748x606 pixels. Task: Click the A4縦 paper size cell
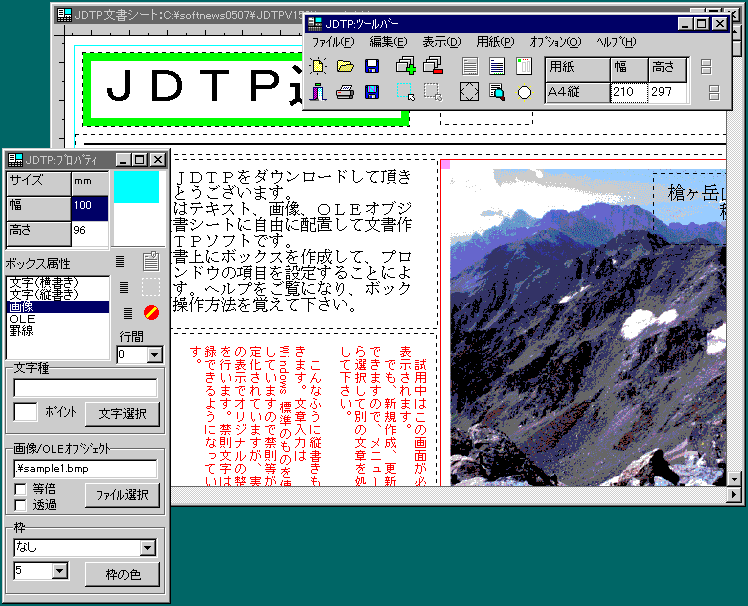click(578, 92)
